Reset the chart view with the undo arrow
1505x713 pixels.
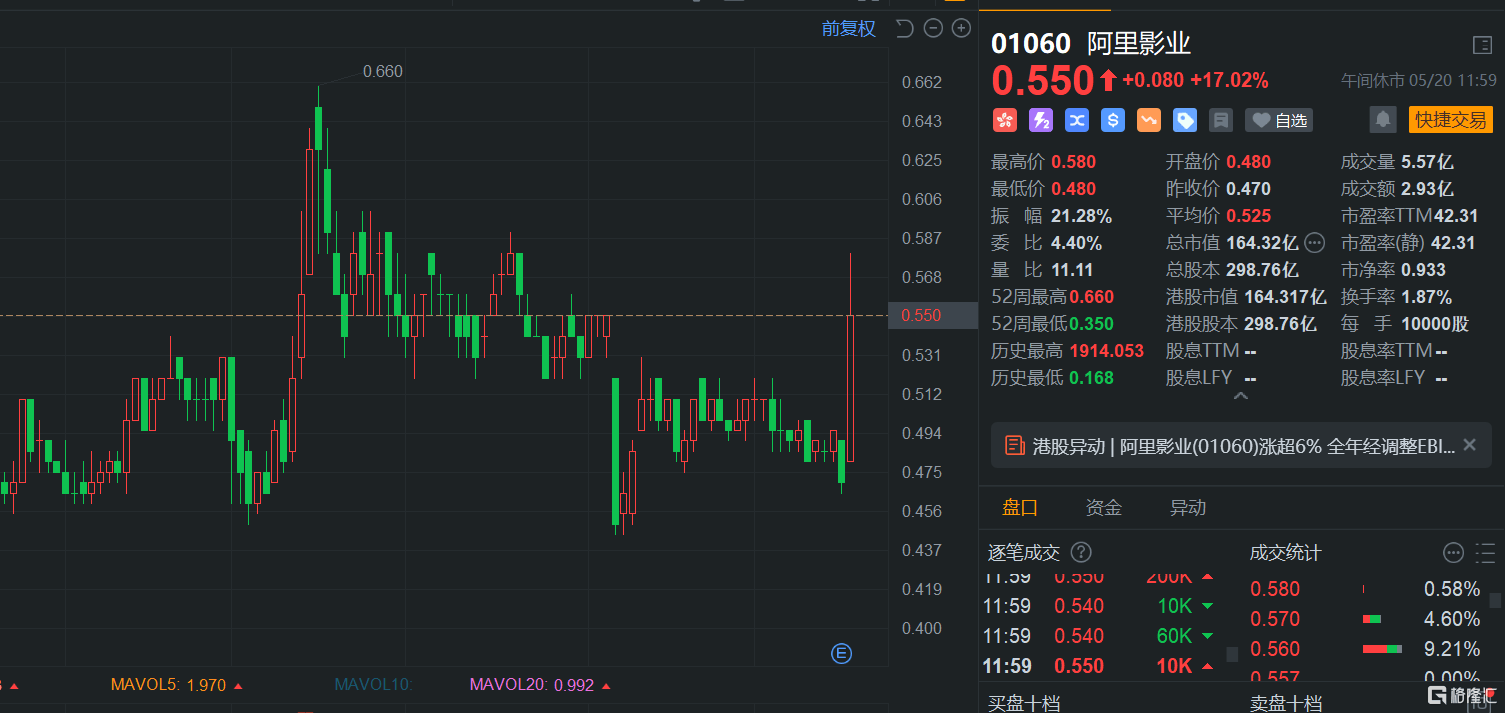point(904,28)
